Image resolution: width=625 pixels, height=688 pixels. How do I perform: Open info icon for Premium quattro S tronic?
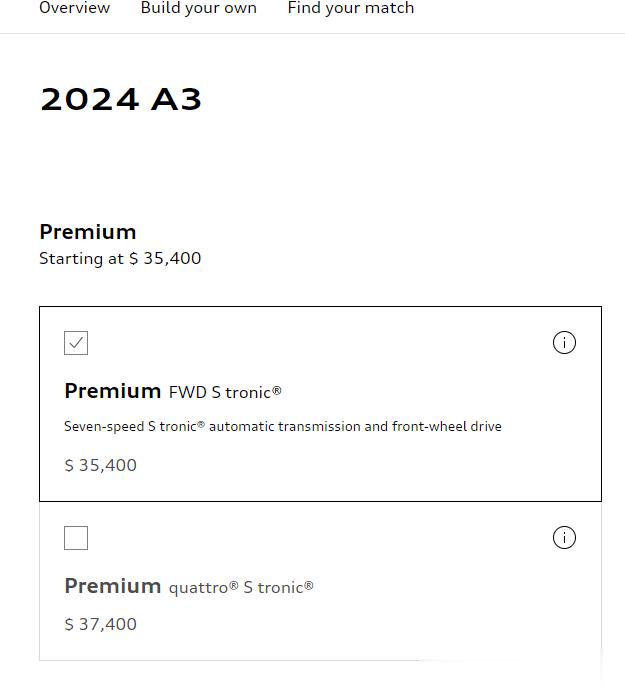[x=564, y=538]
